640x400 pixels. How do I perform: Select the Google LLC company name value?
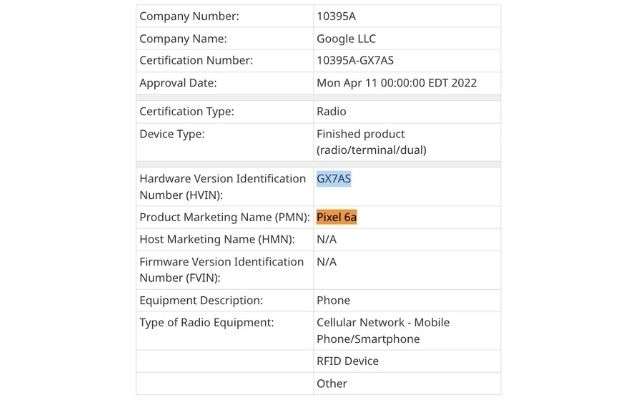[x=346, y=38]
